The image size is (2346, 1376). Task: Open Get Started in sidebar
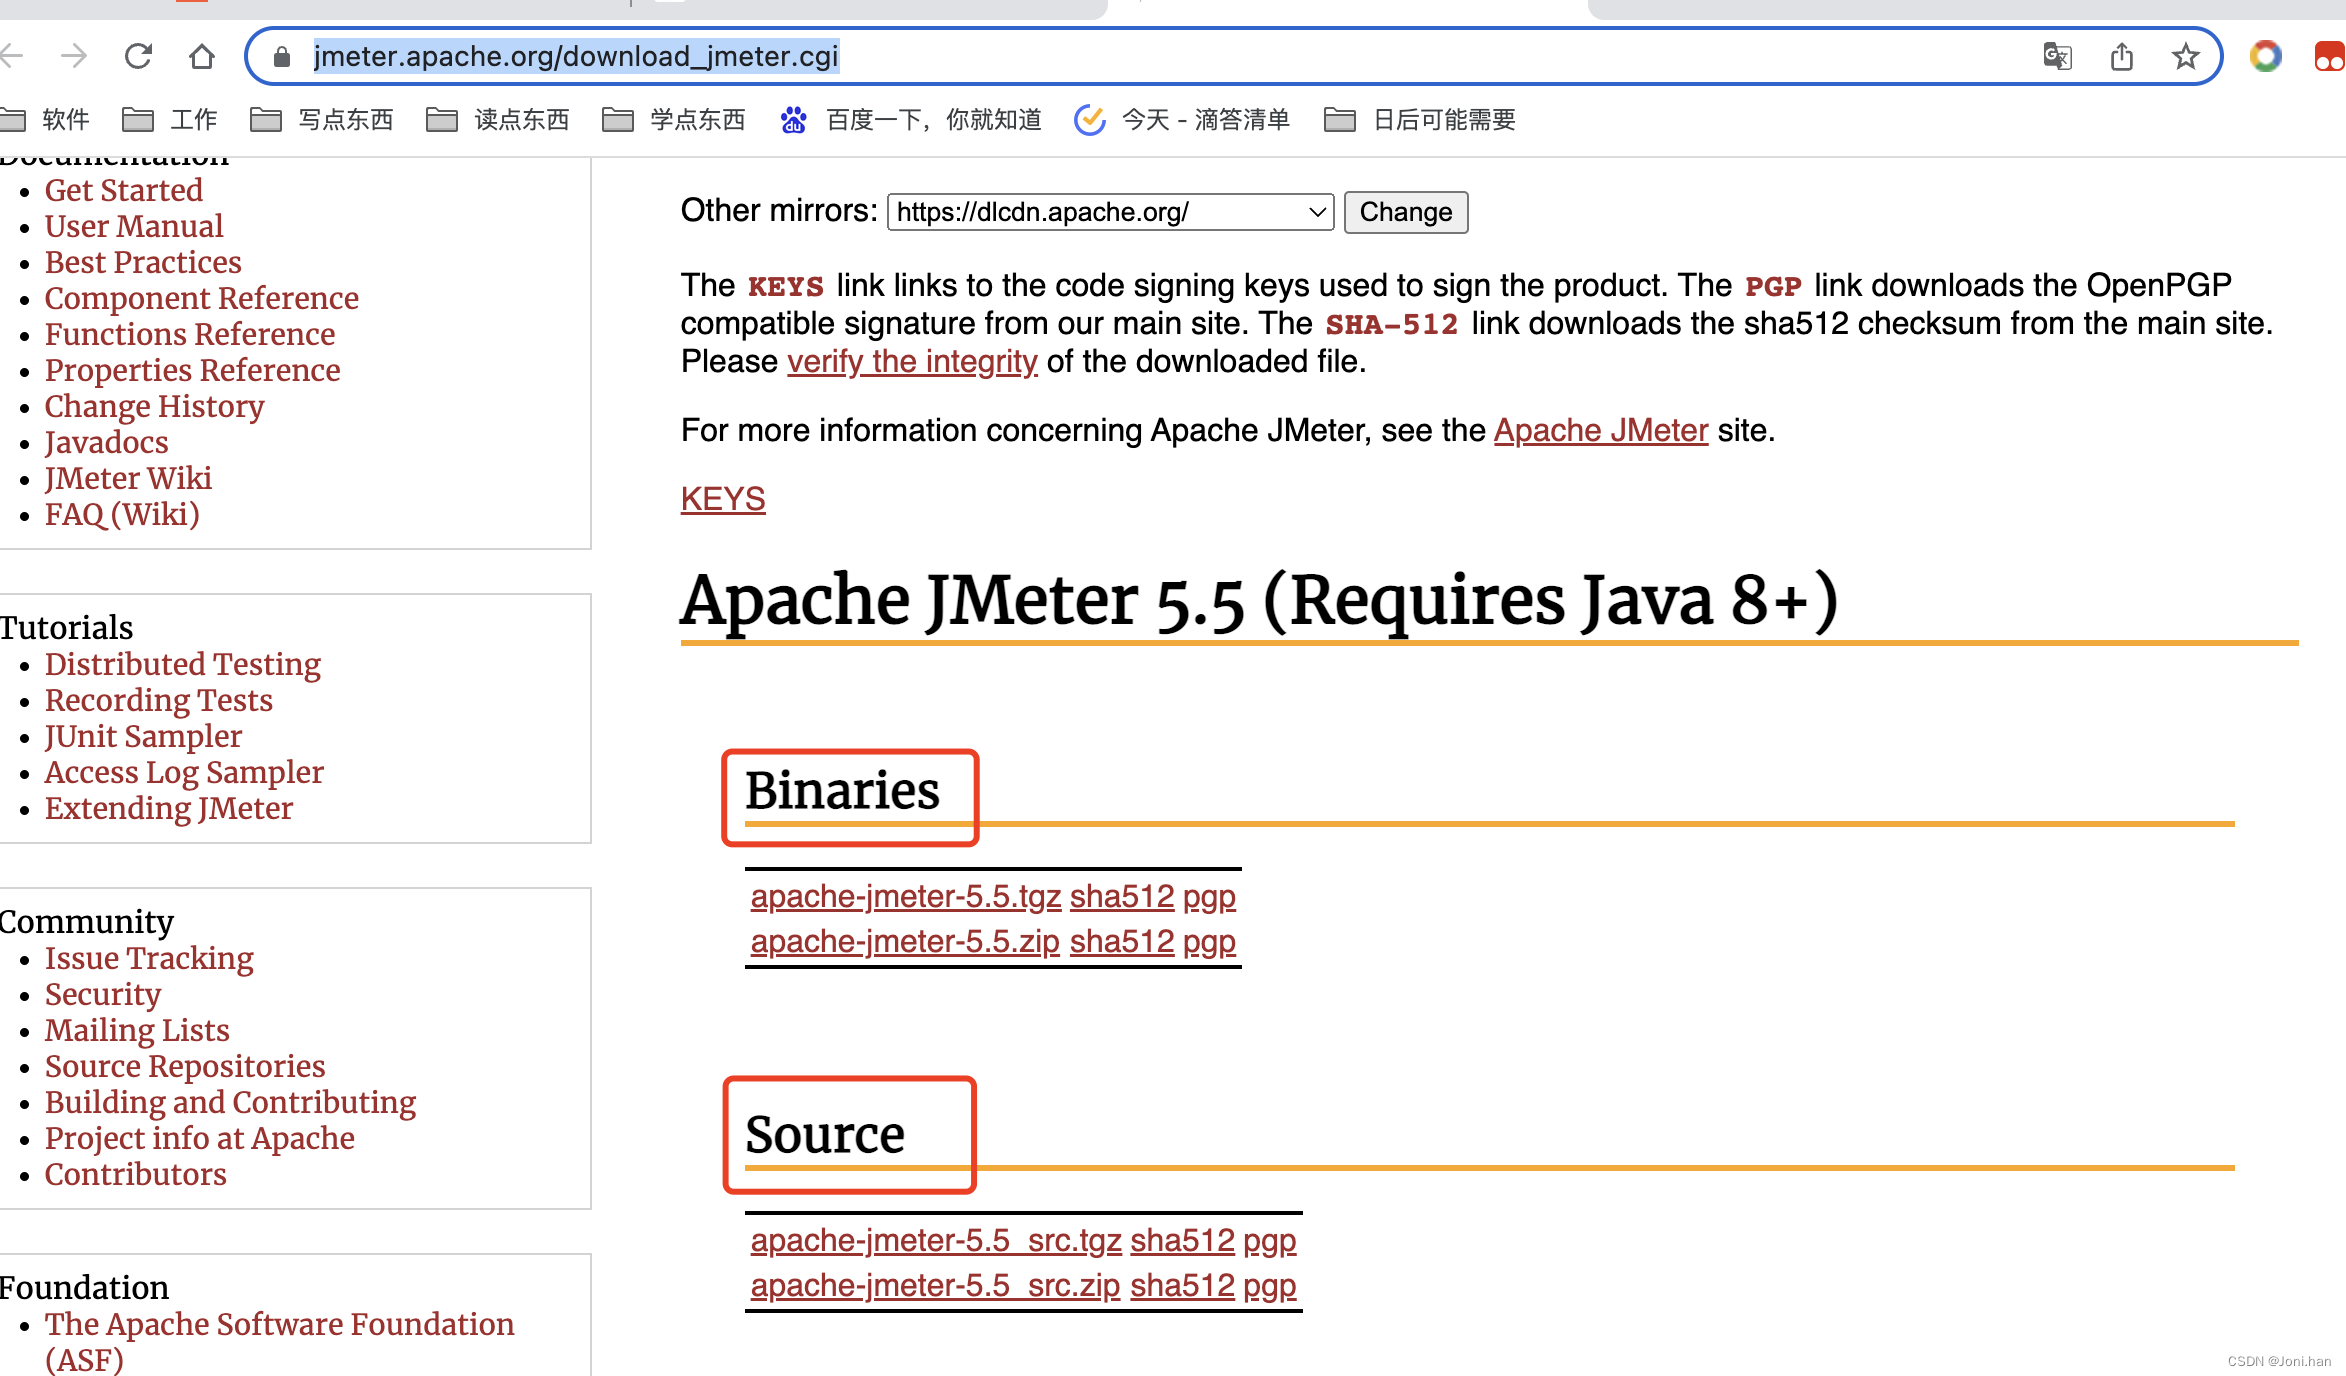pyautogui.click(x=124, y=190)
